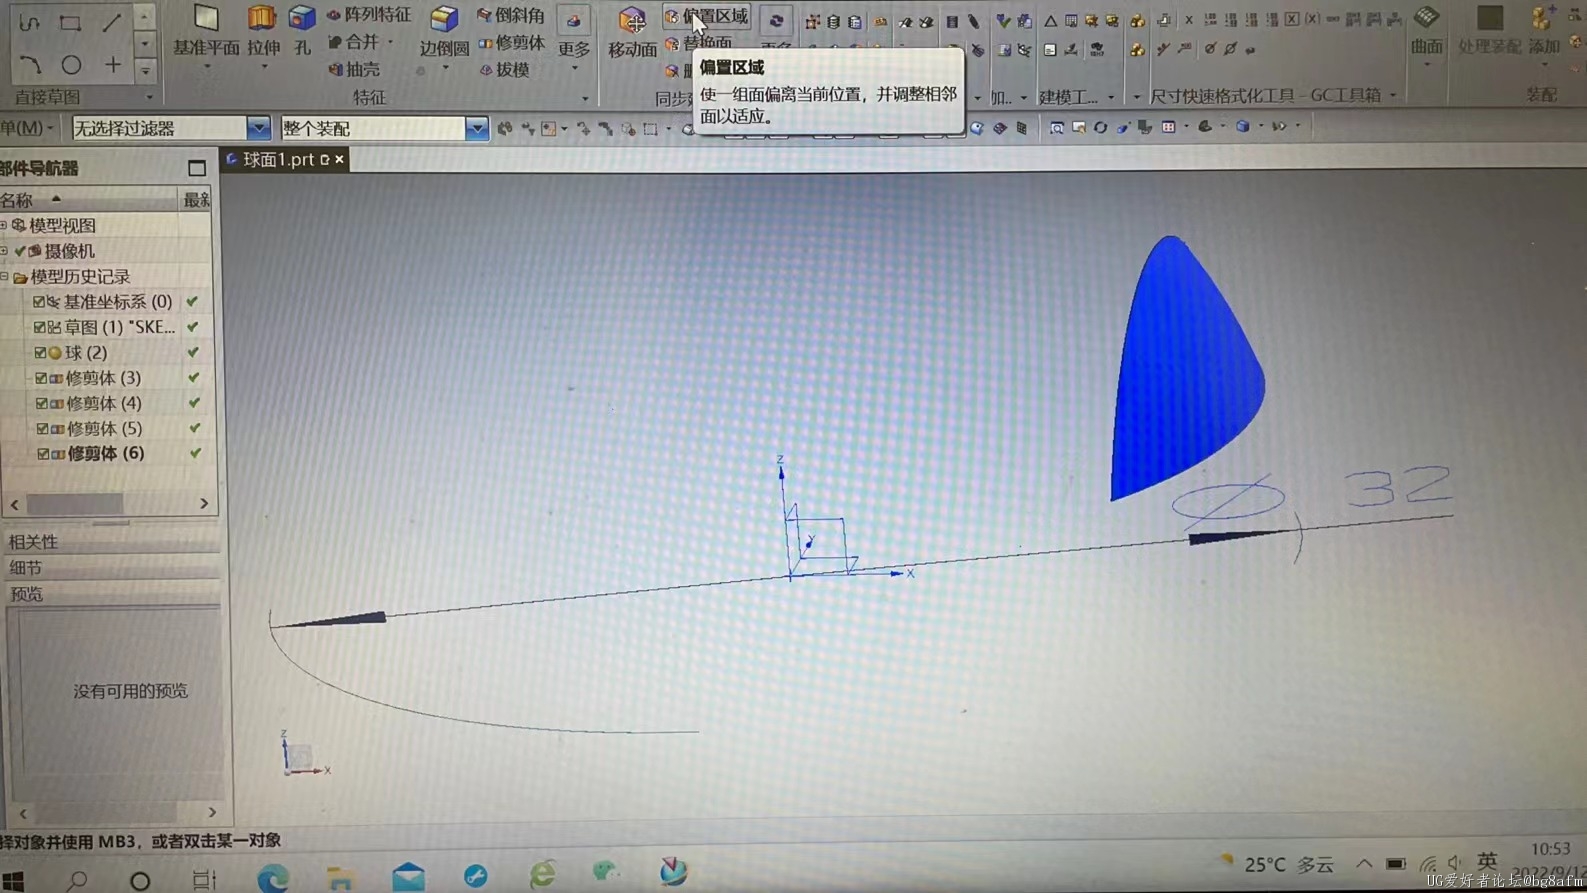Open Microsoft Edge from taskbar
1587x893 pixels.
pos(272,877)
